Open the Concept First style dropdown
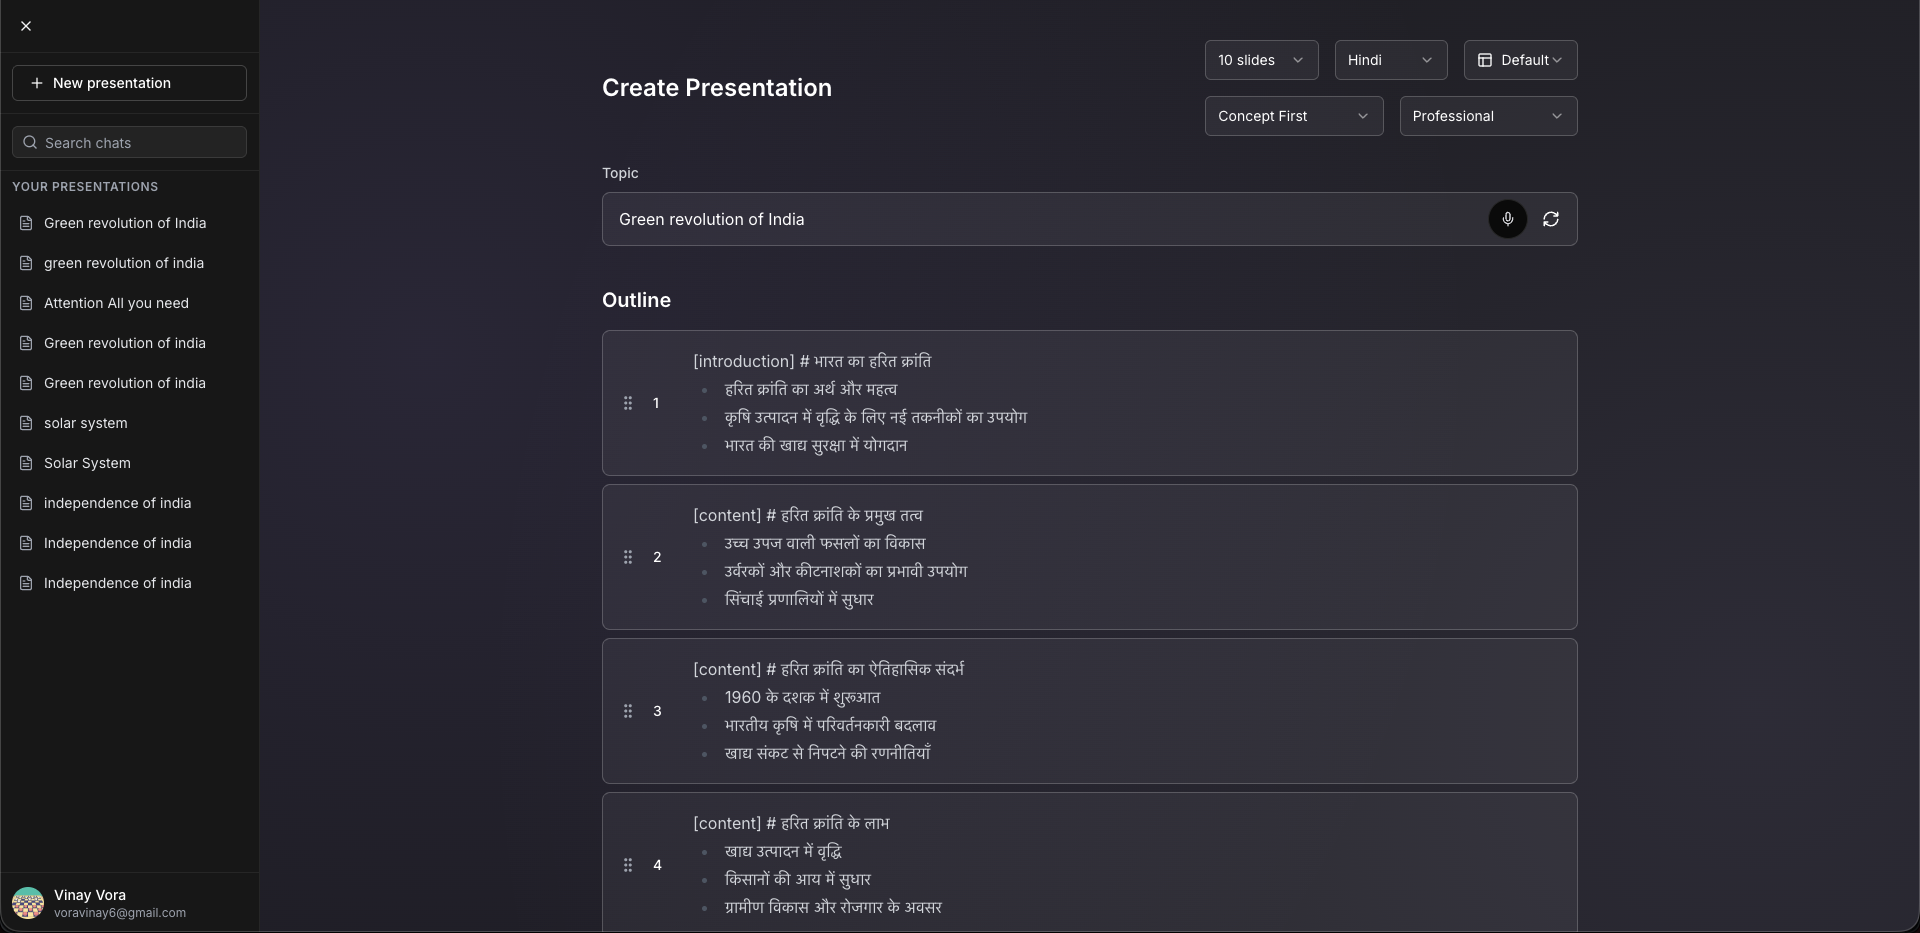Screen dimensions: 1920x933 tap(1293, 116)
